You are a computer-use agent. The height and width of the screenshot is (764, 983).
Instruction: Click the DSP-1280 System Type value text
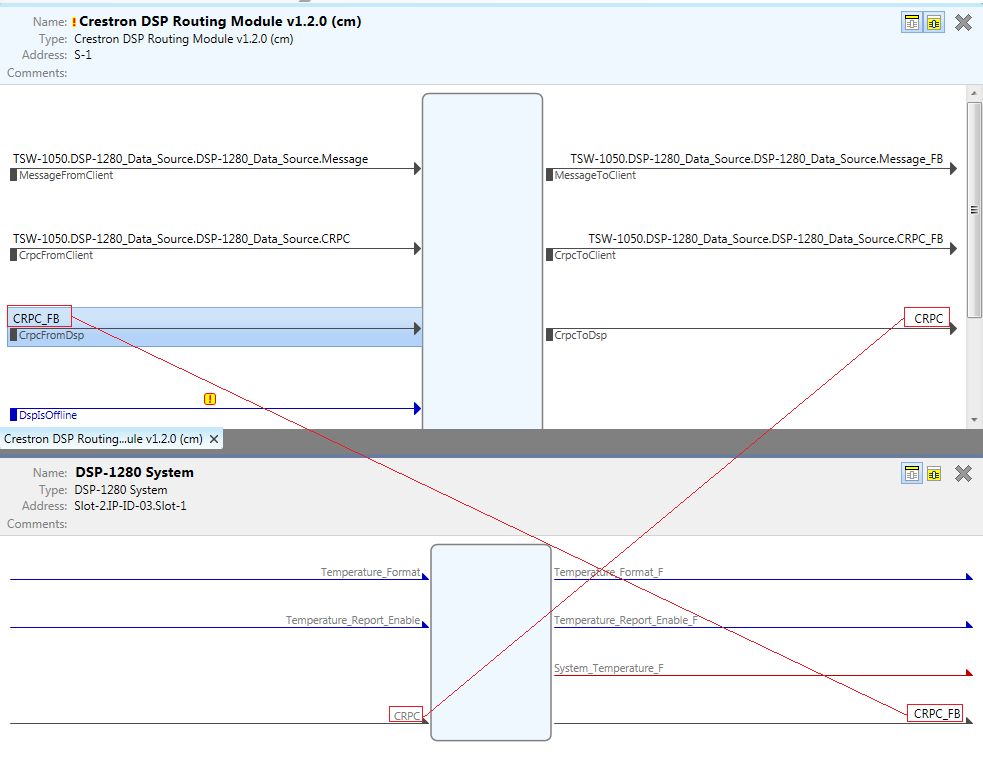121,490
